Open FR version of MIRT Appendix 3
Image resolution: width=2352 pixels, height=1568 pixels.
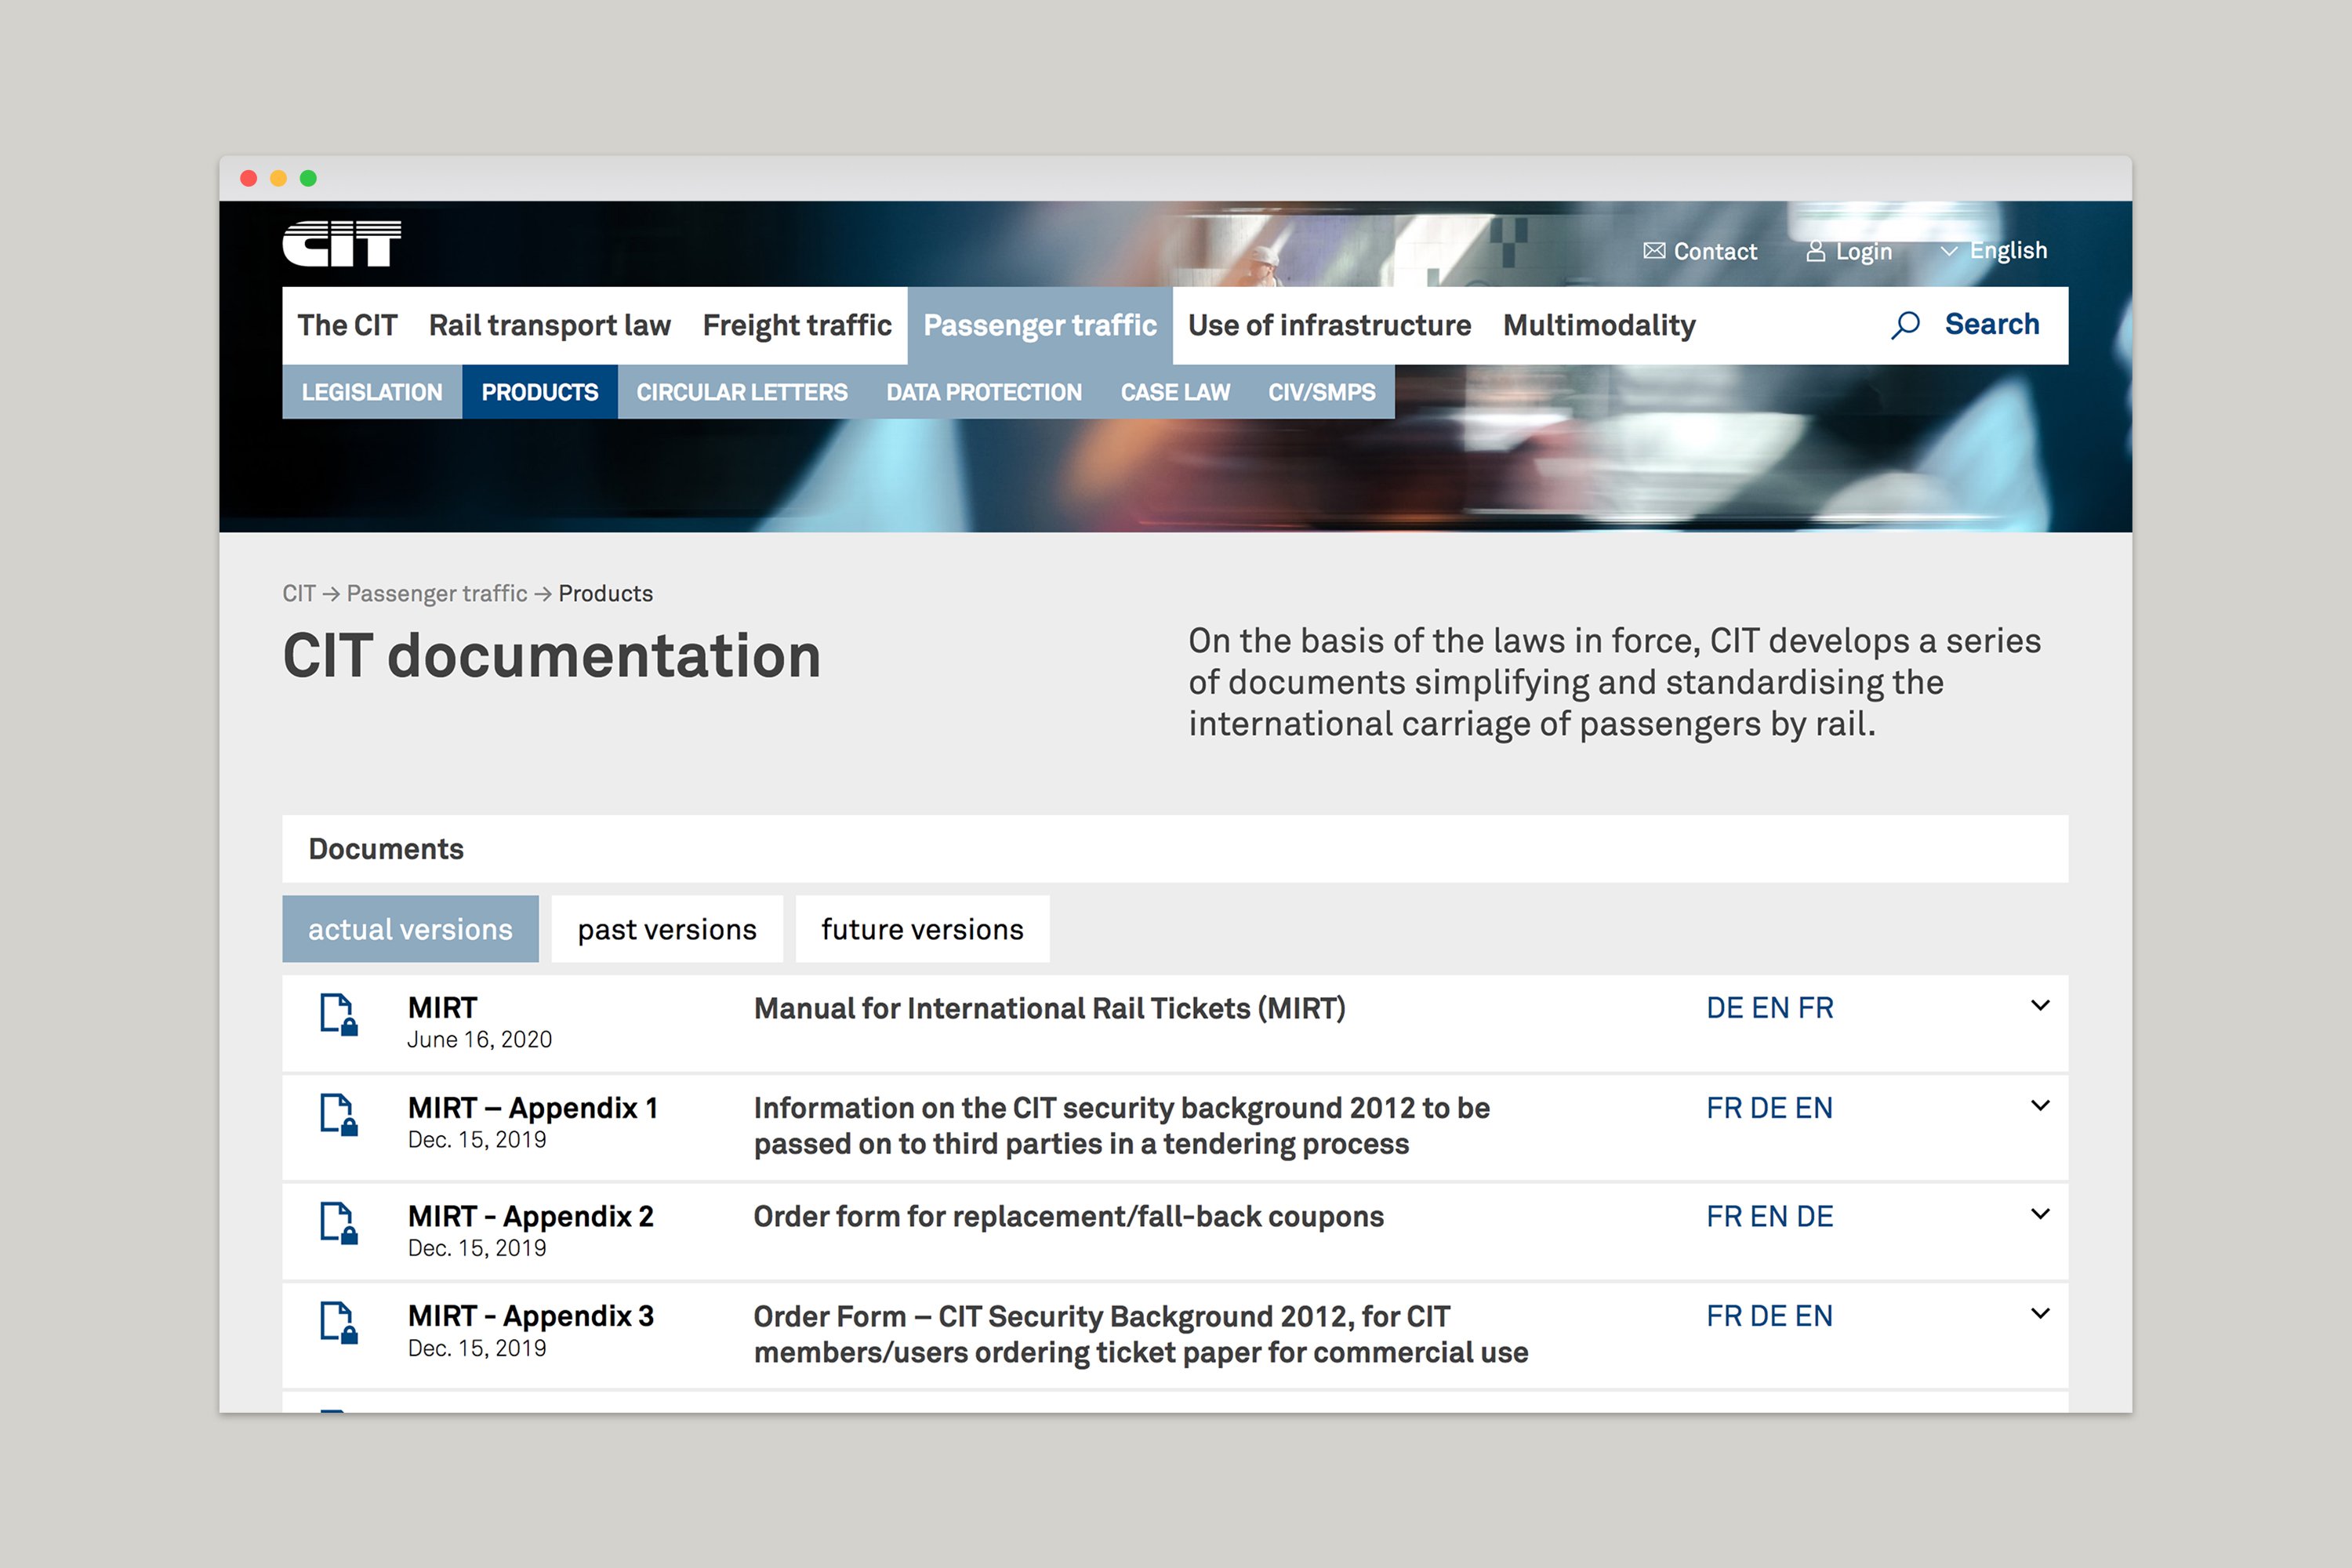click(x=1724, y=1316)
